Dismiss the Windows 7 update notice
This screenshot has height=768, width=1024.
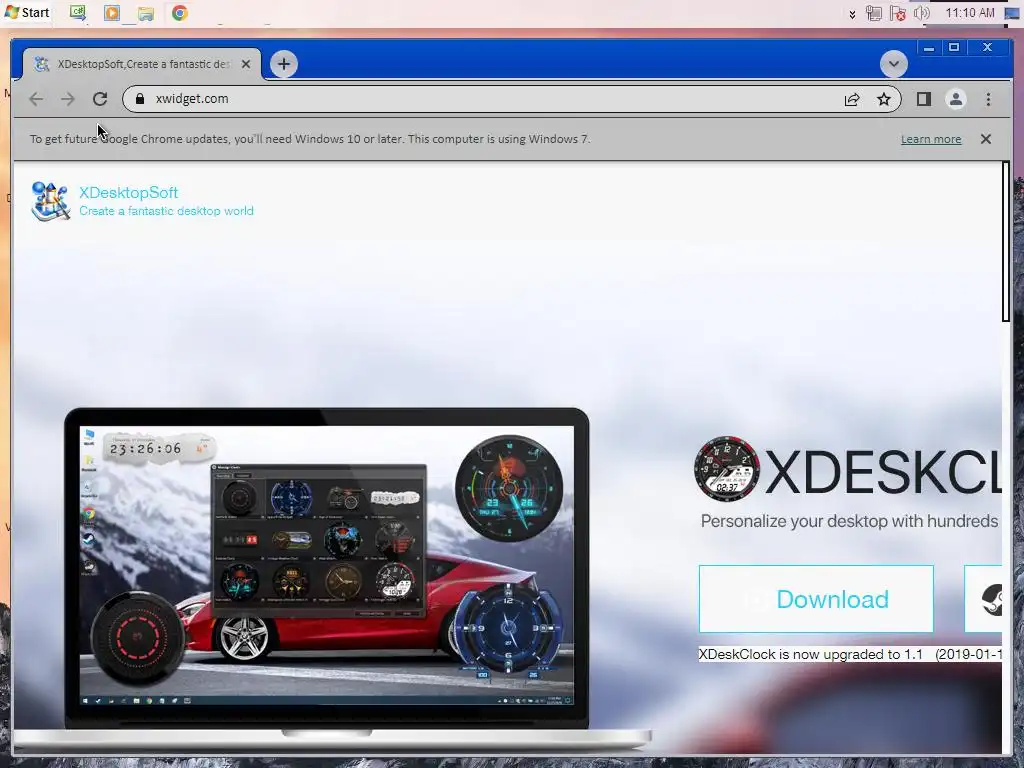click(x=985, y=138)
